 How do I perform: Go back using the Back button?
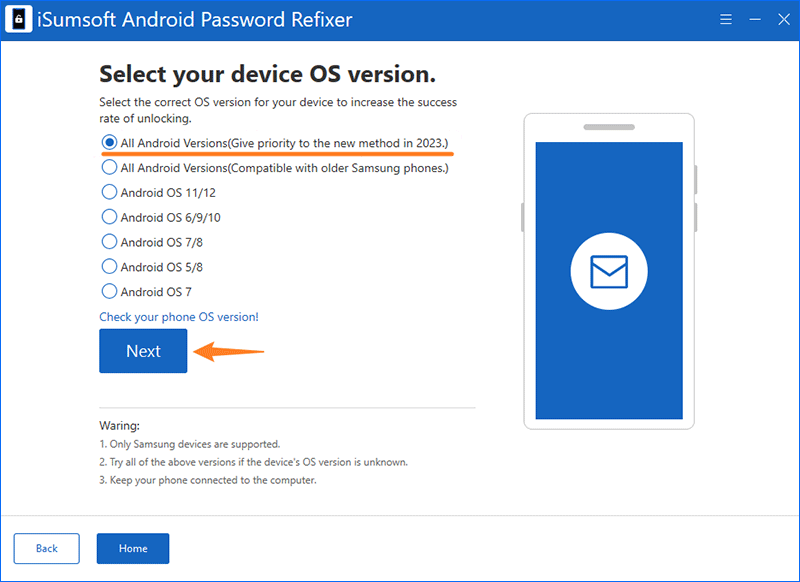point(46,548)
